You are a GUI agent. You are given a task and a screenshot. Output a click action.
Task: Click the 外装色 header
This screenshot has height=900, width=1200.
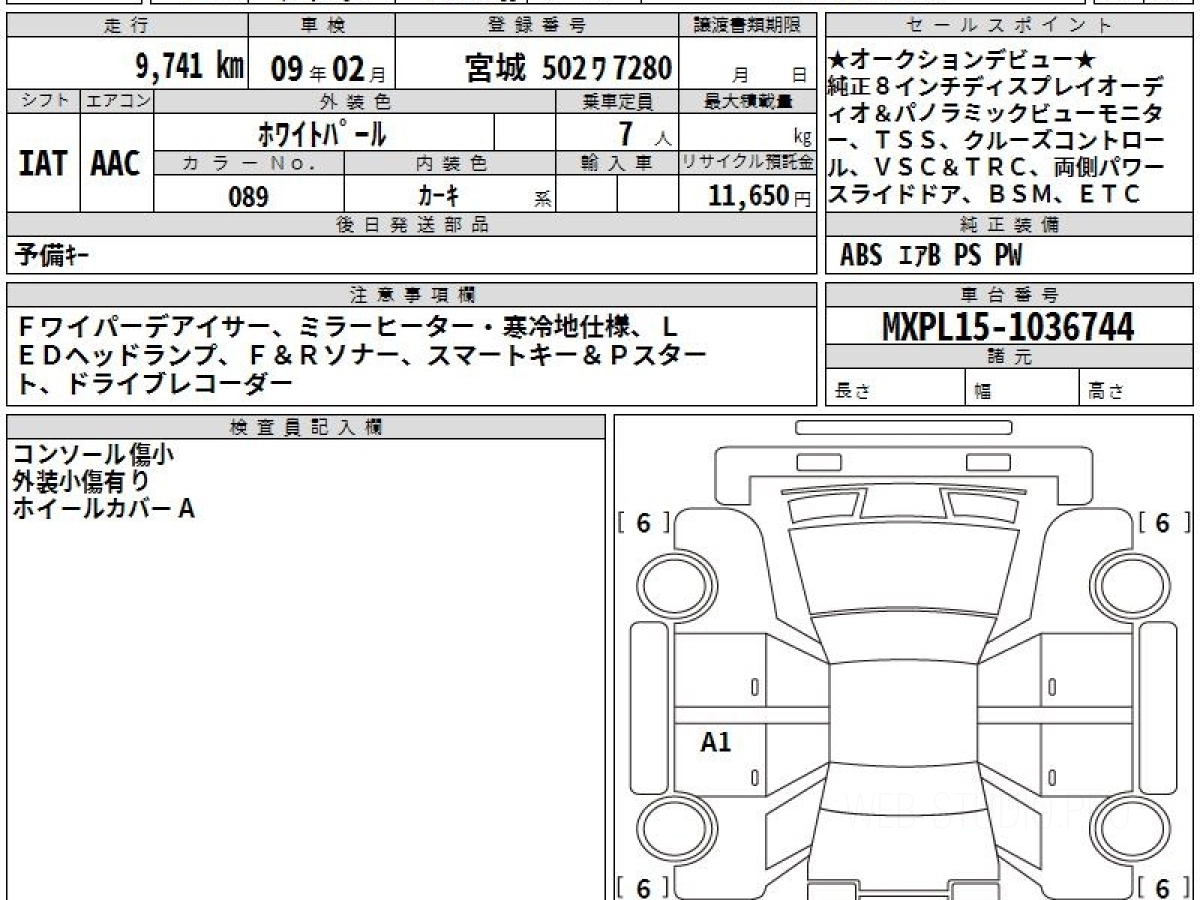(x=355, y=101)
